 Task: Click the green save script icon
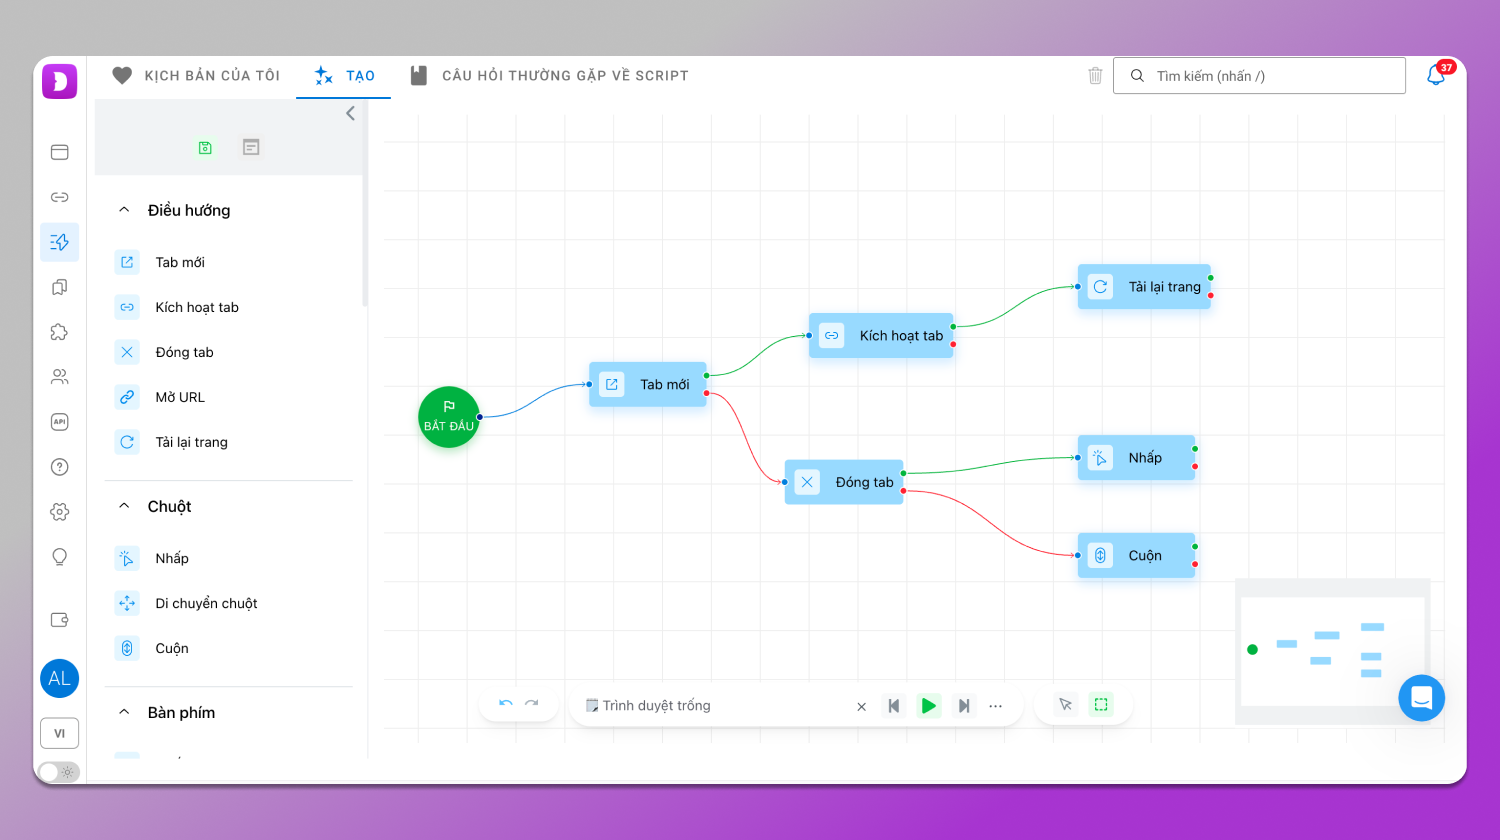[205, 148]
